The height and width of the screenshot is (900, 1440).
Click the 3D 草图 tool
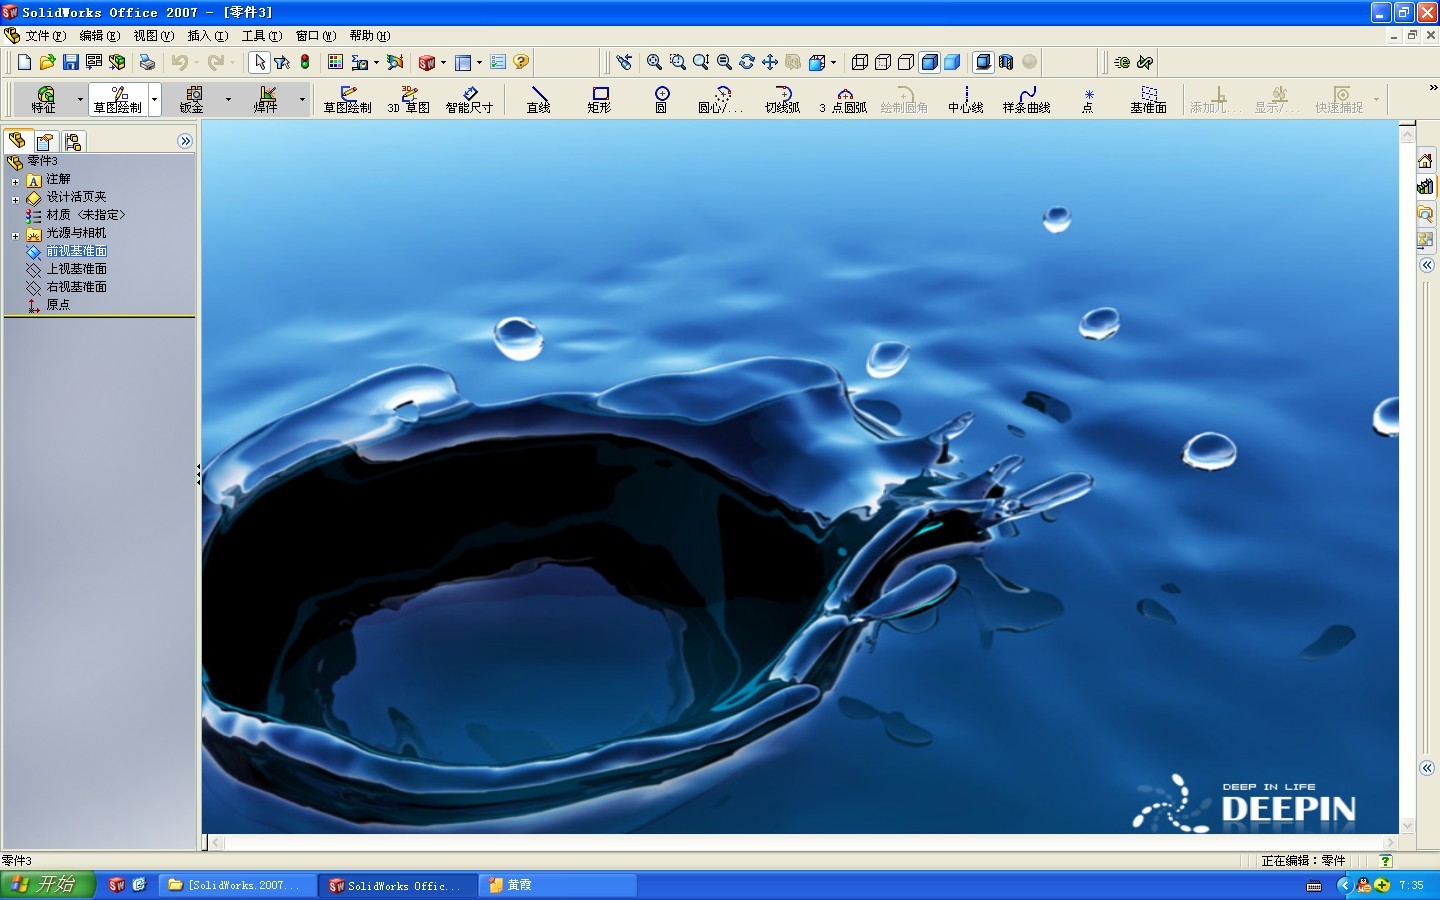[408, 99]
